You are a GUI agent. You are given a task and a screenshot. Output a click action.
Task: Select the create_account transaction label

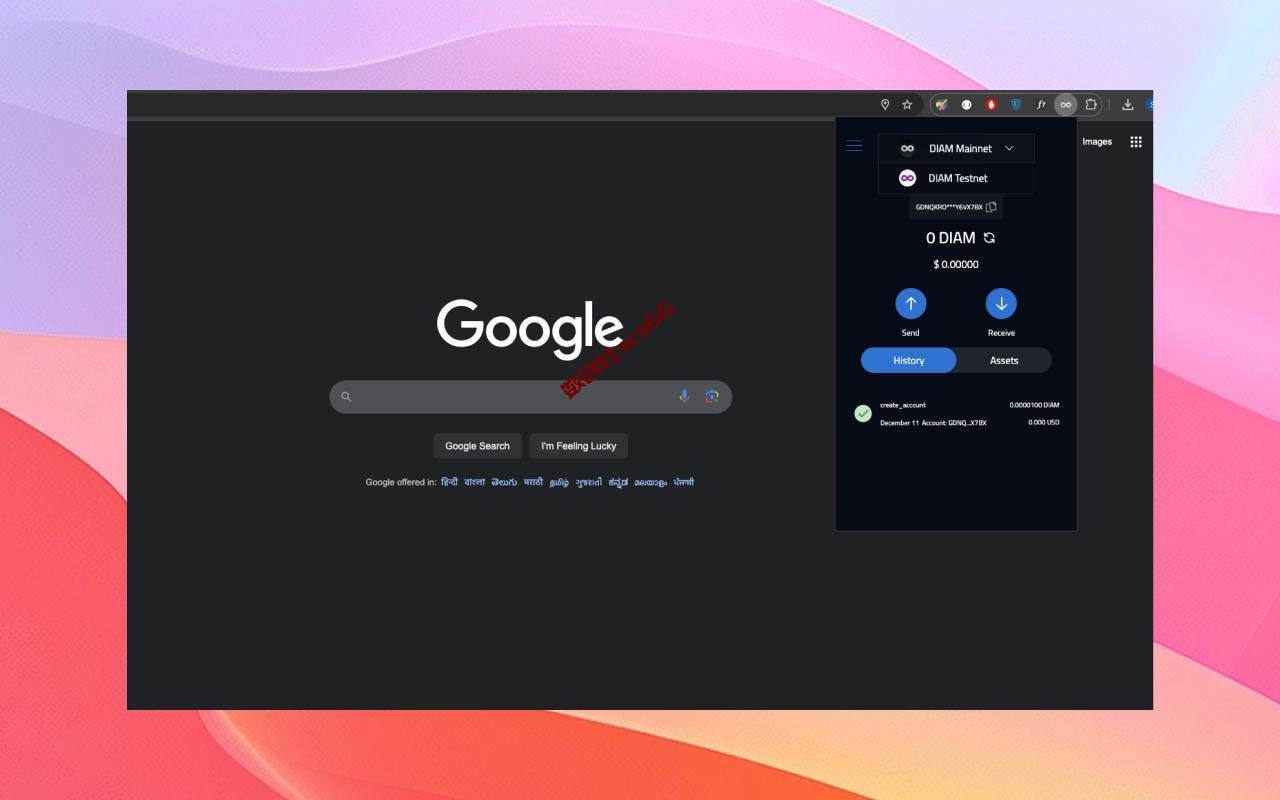point(903,405)
